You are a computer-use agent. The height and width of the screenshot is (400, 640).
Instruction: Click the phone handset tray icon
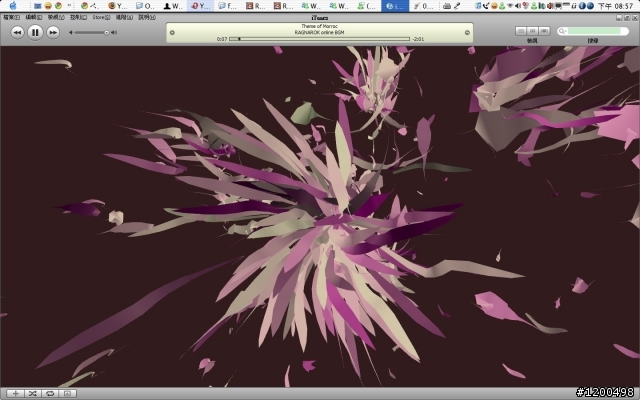point(486,6)
